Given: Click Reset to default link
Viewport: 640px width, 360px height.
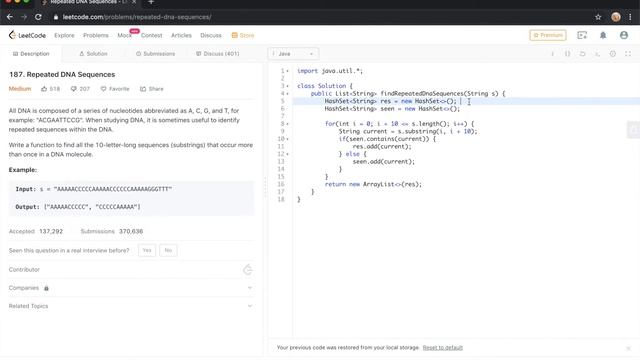Looking at the screenshot, I should tap(442, 348).
